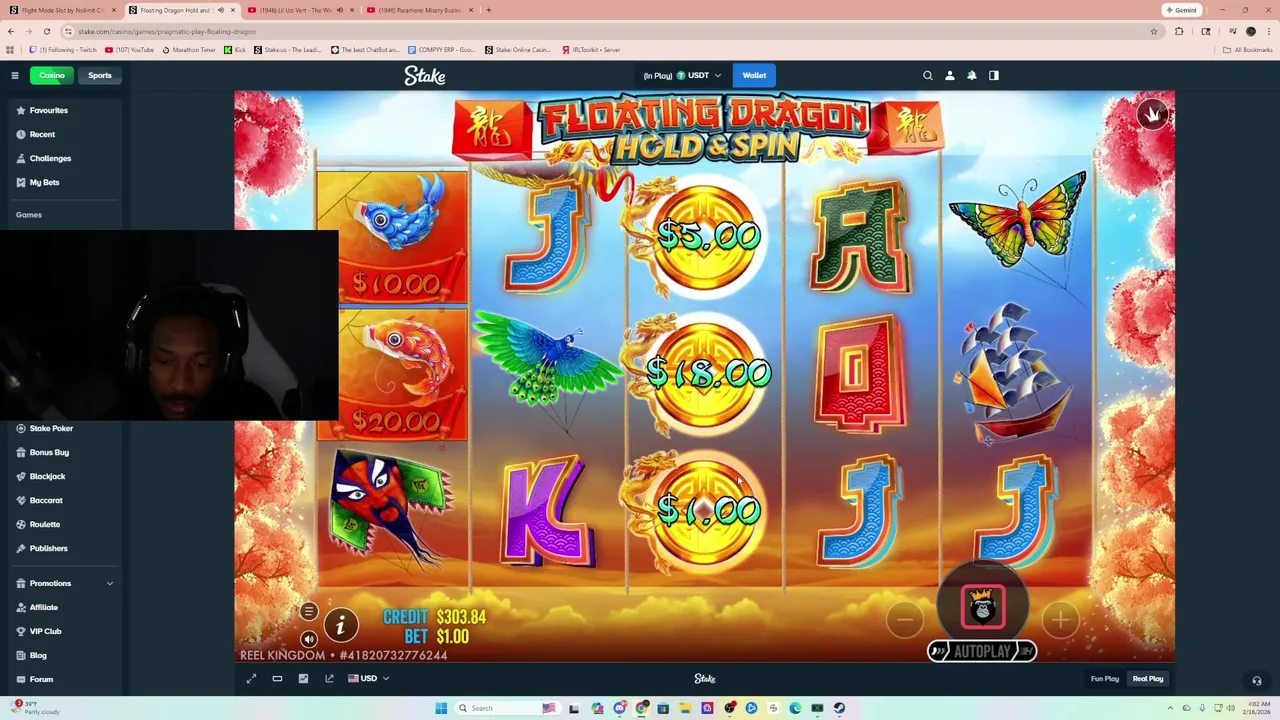Decrease bet with the minus button
The height and width of the screenshot is (720, 1280).
pyautogui.click(x=905, y=620)
